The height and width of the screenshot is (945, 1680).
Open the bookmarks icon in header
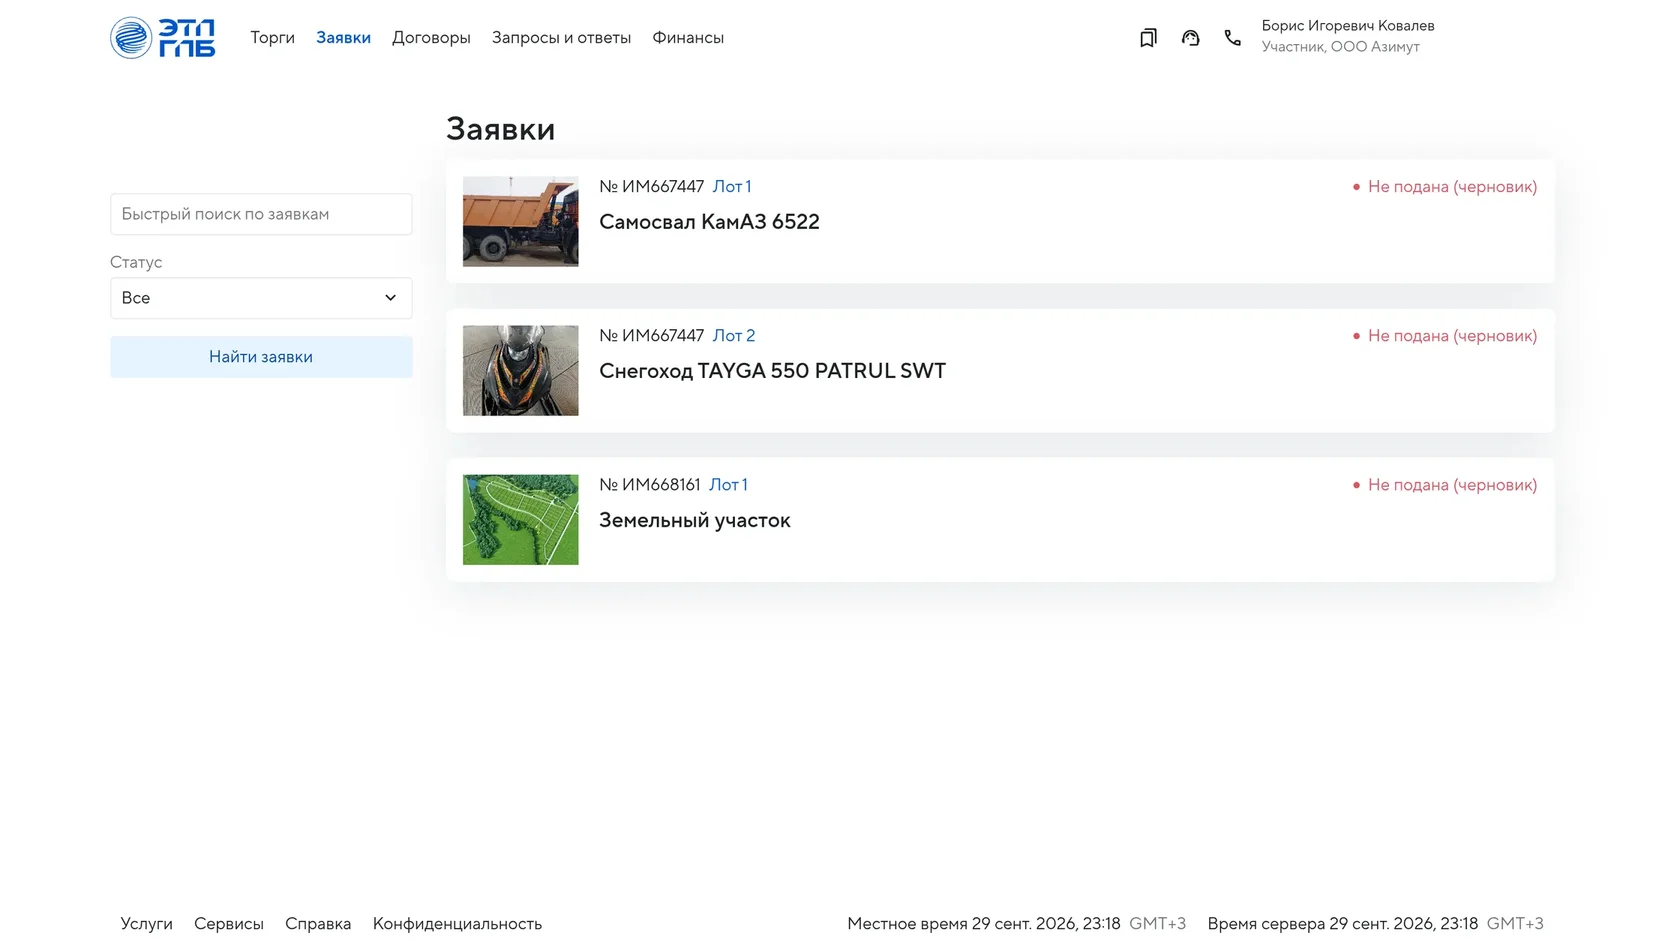tap(1148, 38)
